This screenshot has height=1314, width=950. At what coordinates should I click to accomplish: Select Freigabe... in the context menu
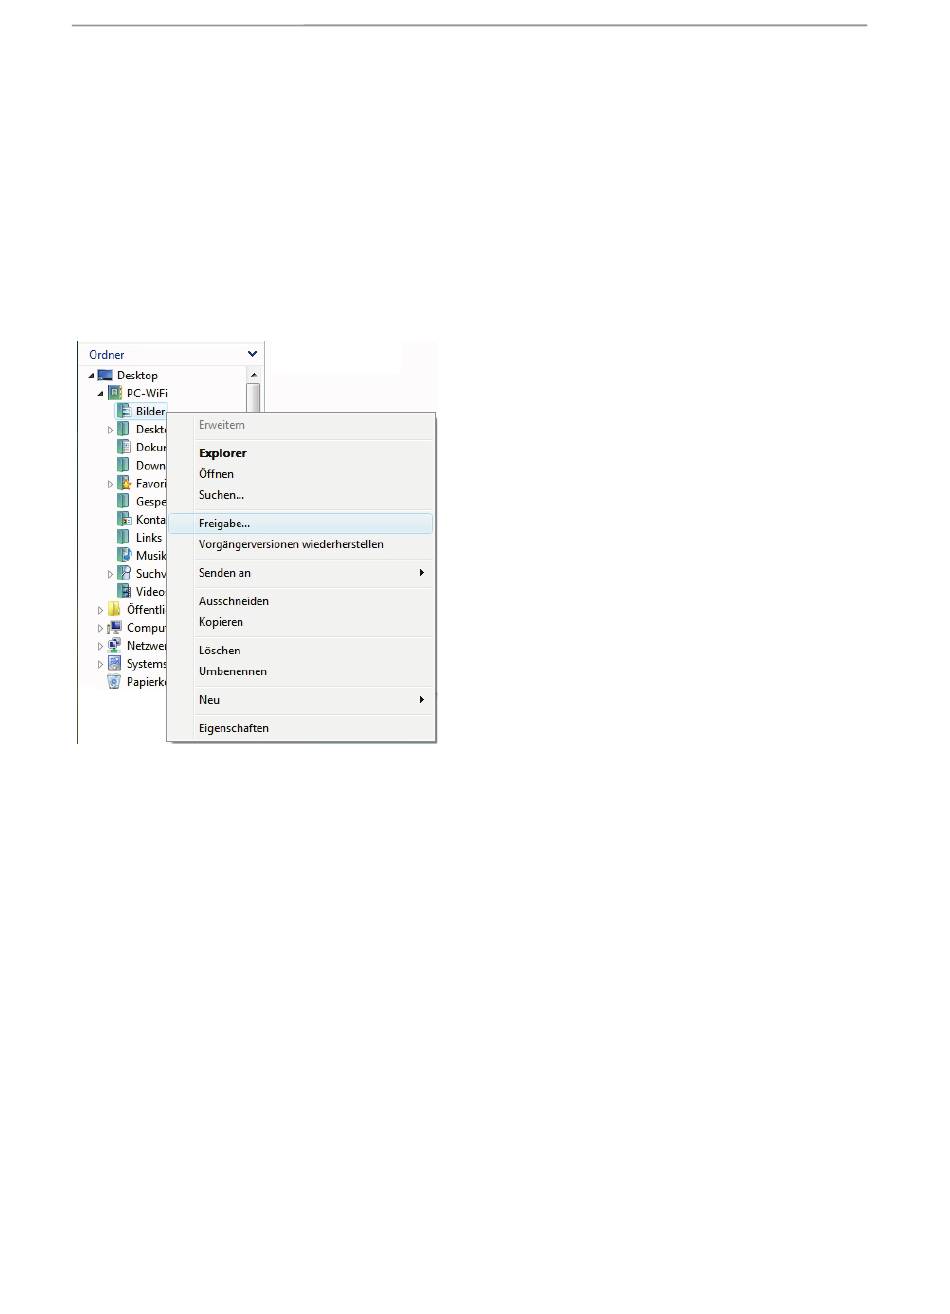[x=301, y=523]
